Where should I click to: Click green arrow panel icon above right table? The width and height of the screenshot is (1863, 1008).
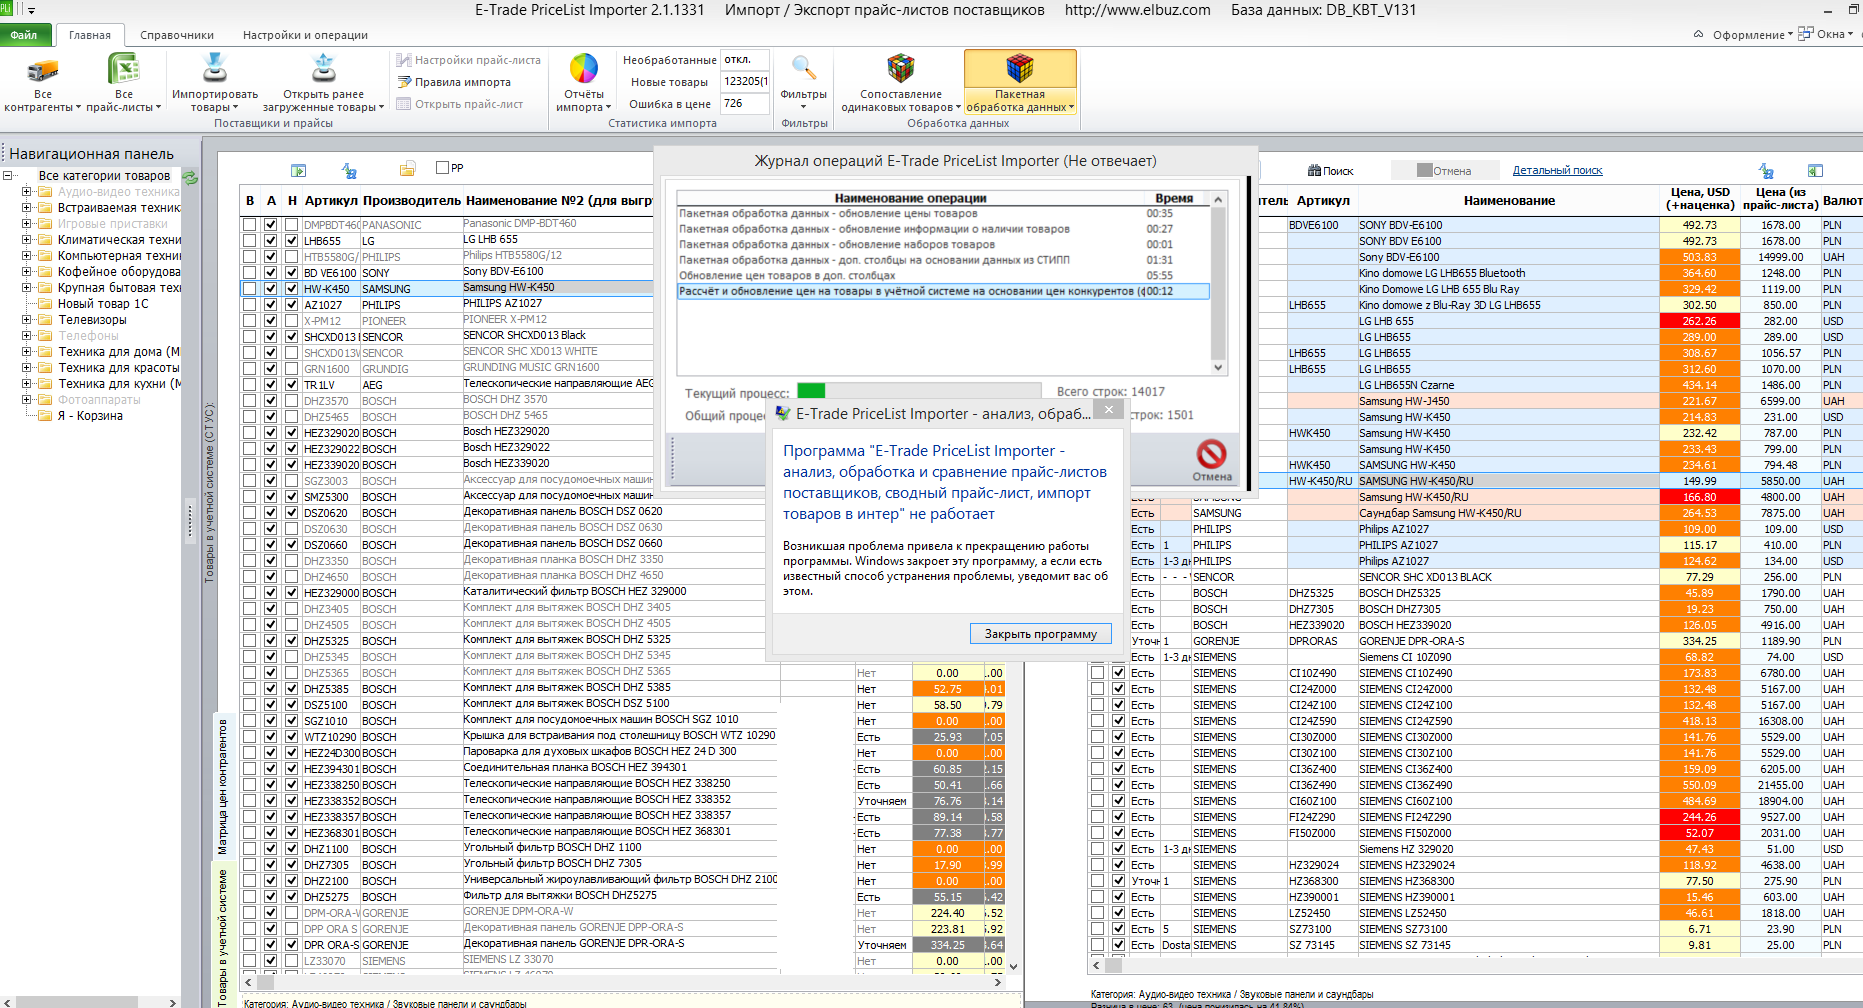click(x=1815, y=171)
